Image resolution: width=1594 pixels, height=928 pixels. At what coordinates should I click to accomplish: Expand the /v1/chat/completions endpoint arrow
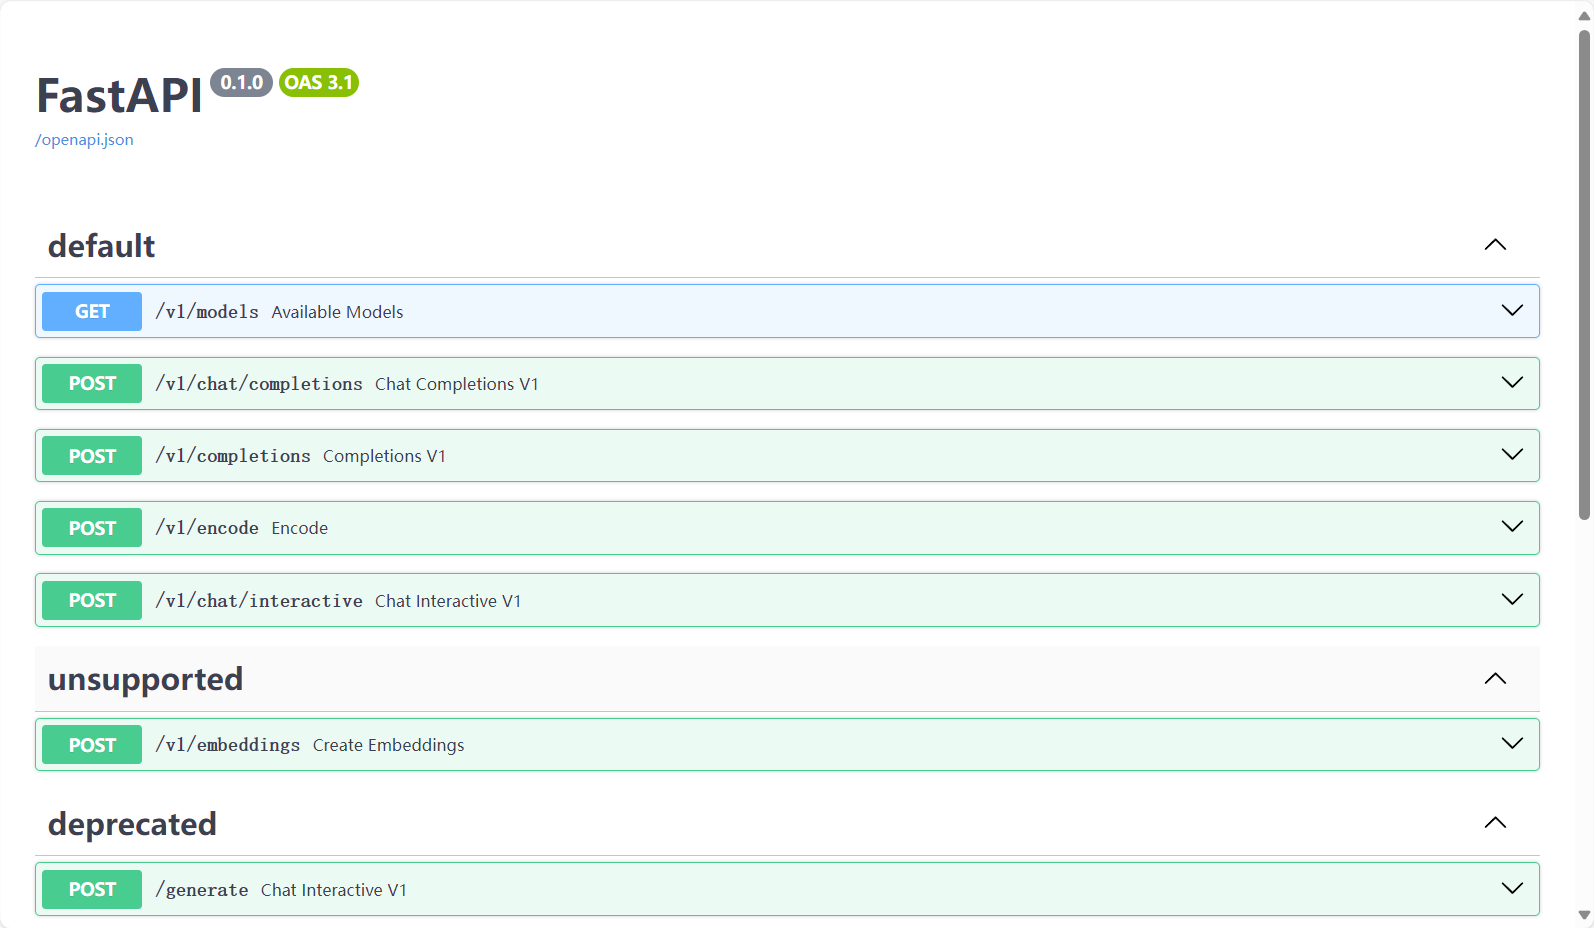click(1512, 383)
